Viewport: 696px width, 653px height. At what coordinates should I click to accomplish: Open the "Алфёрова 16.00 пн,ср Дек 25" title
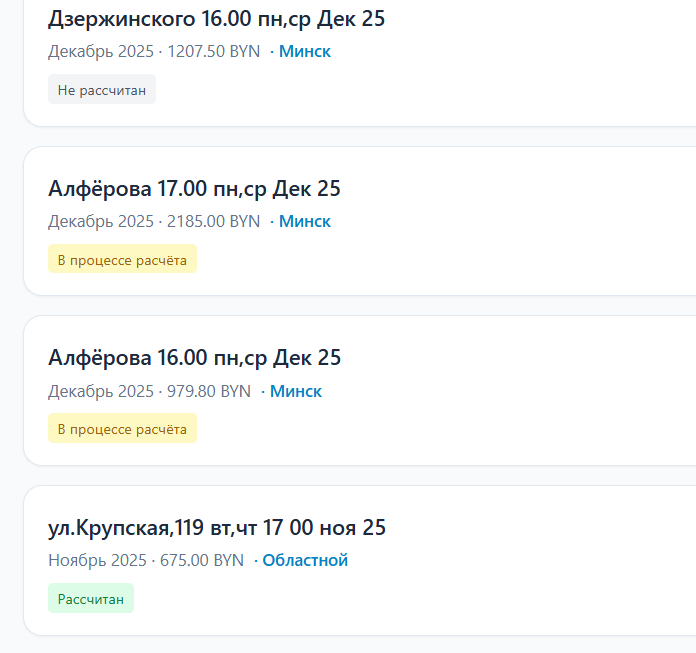(x=194, y=358)
